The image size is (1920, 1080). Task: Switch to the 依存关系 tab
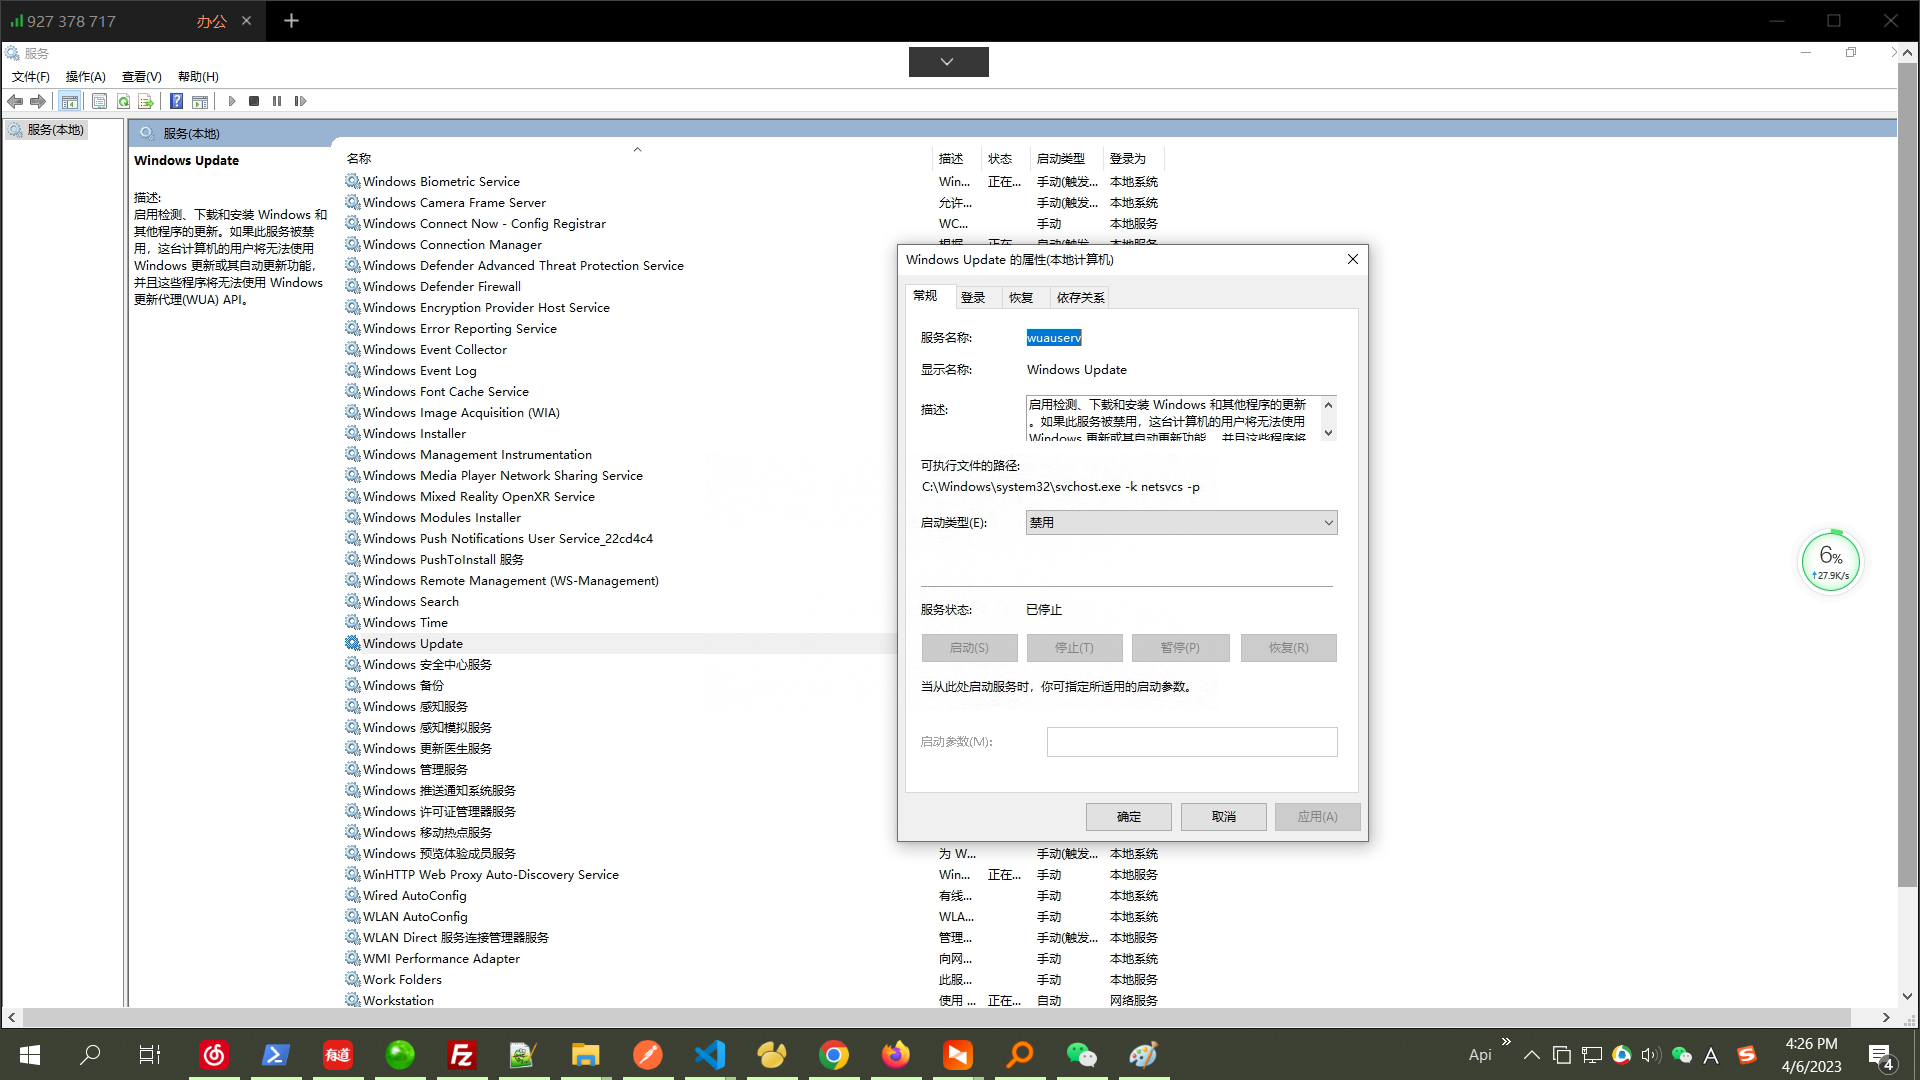(1080, 297)
